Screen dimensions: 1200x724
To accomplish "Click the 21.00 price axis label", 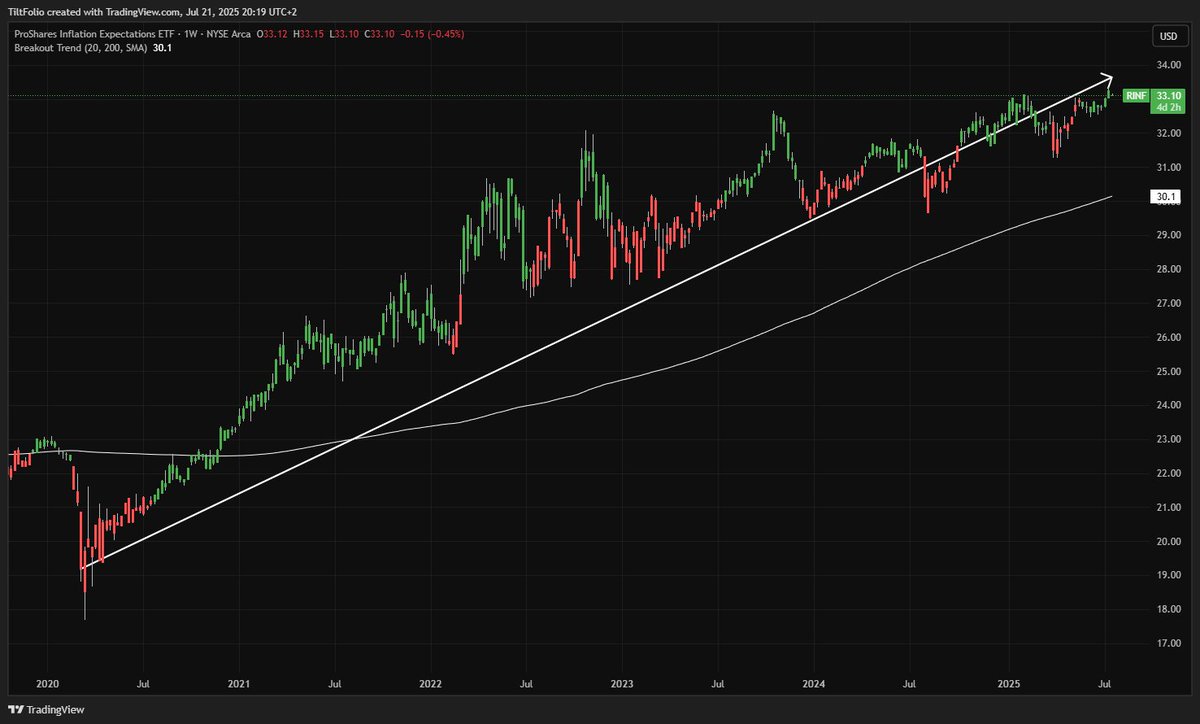I will click(x=1171, y=508).
